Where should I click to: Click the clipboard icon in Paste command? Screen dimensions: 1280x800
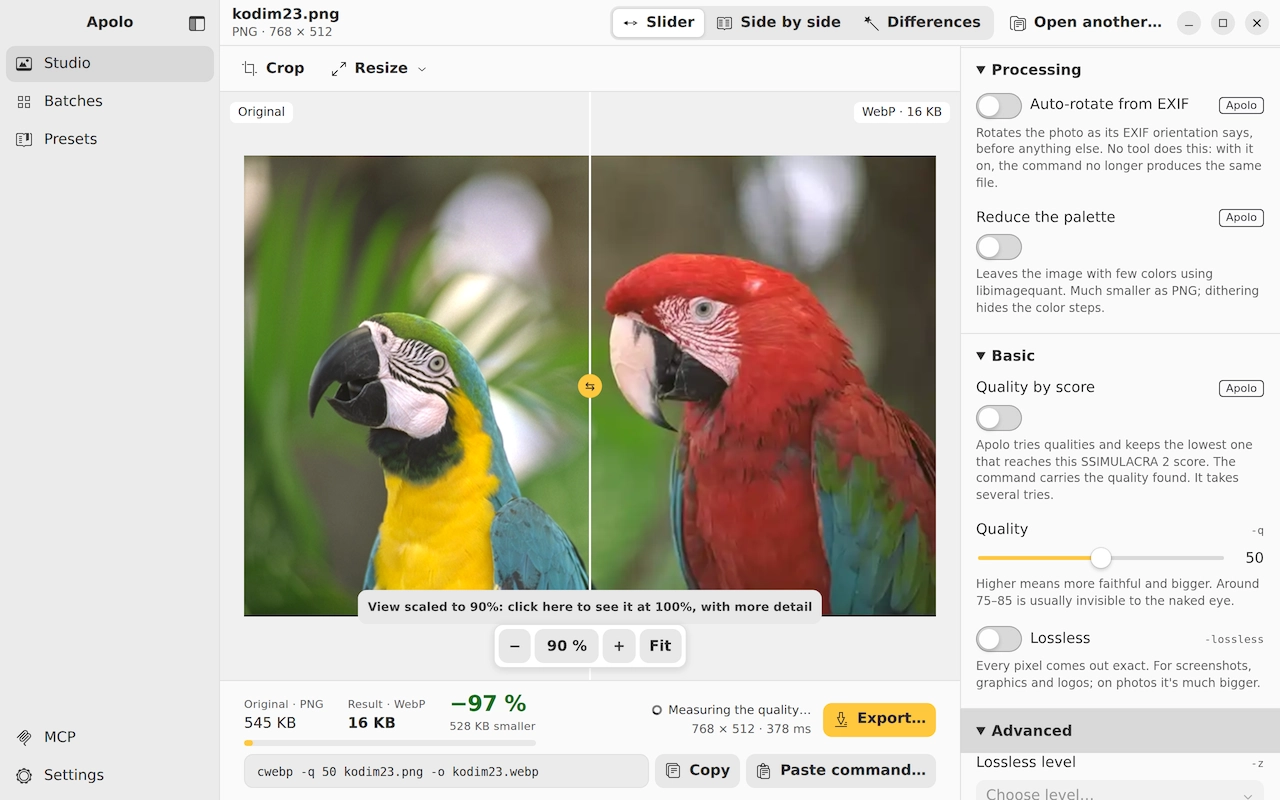tap(764, 771)
